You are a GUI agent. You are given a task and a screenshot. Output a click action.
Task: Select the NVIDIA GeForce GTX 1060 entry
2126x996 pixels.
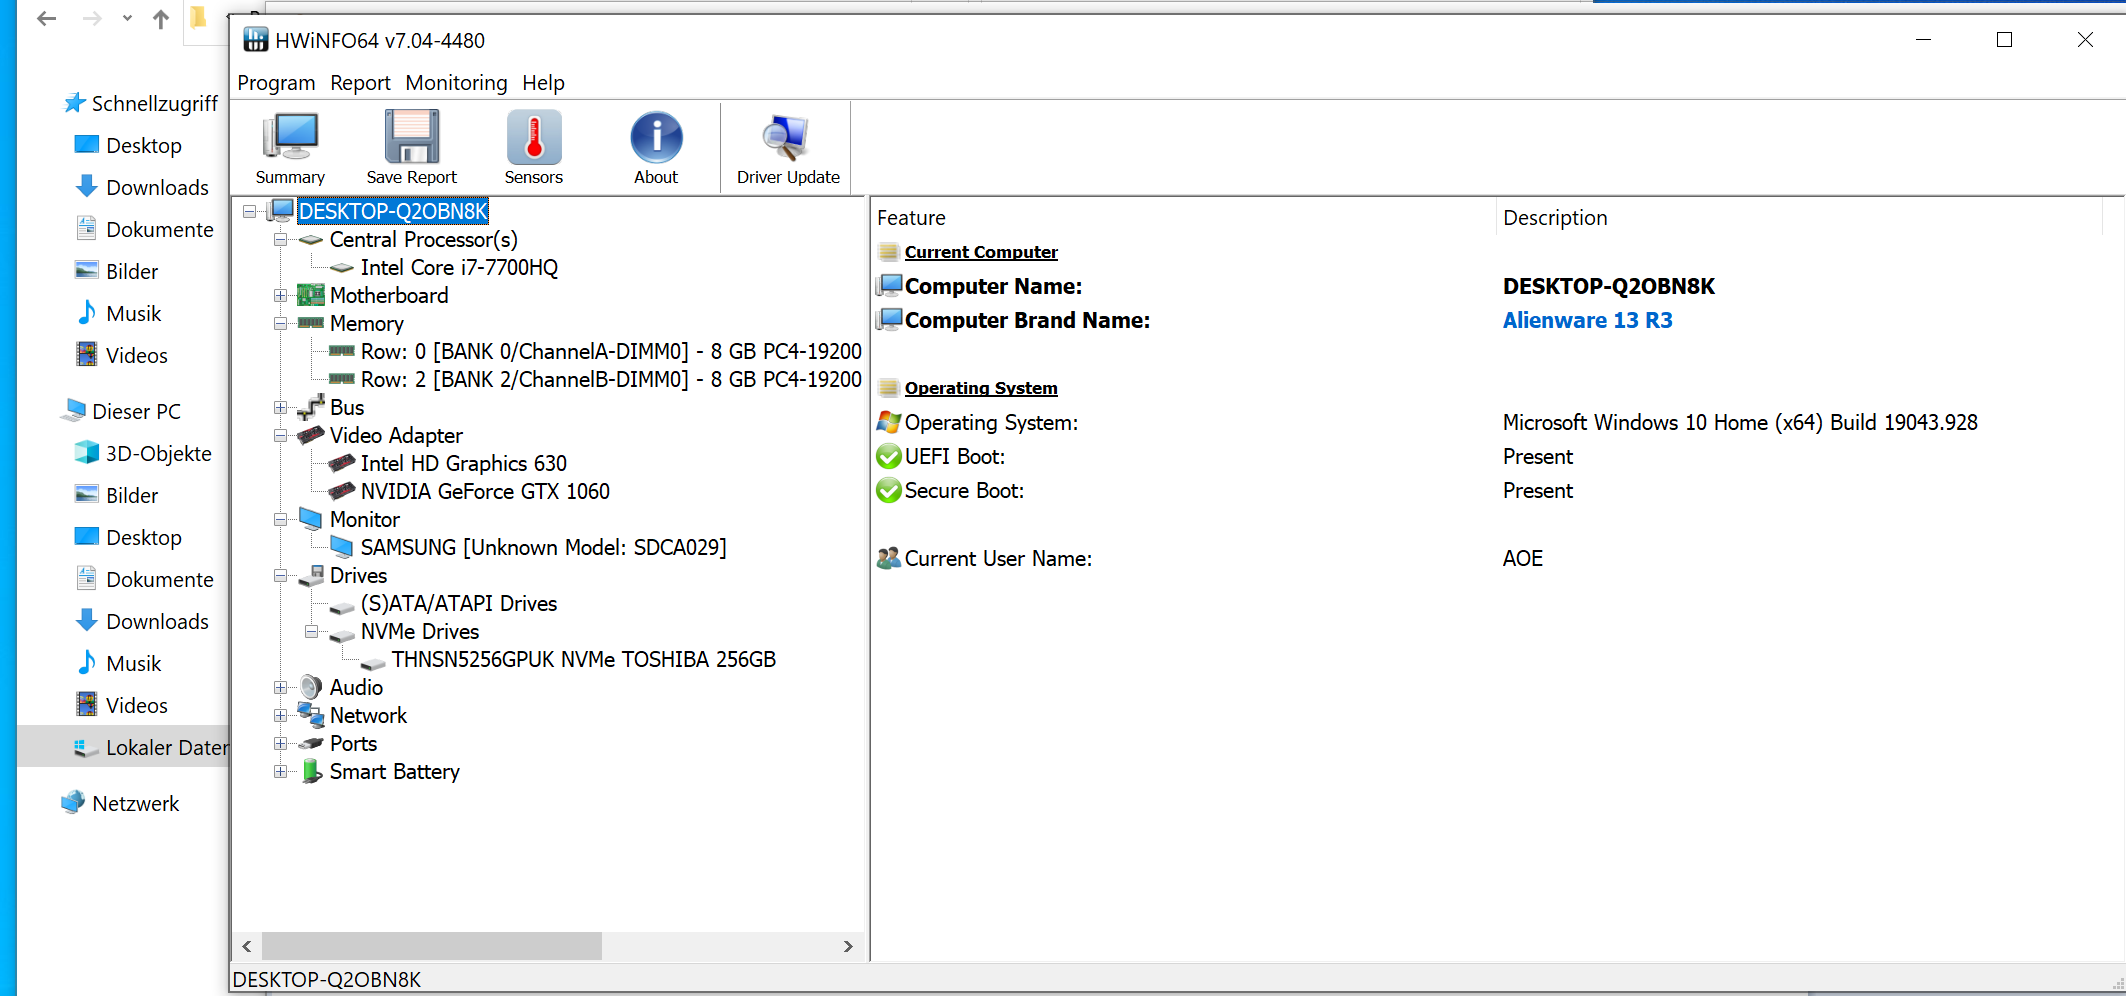click(484, 491)
